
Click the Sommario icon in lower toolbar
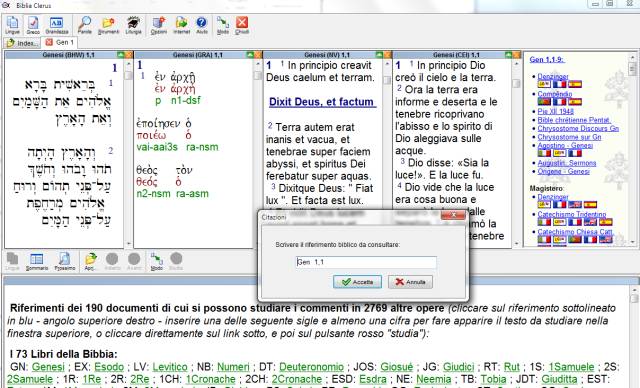(37, 262)
